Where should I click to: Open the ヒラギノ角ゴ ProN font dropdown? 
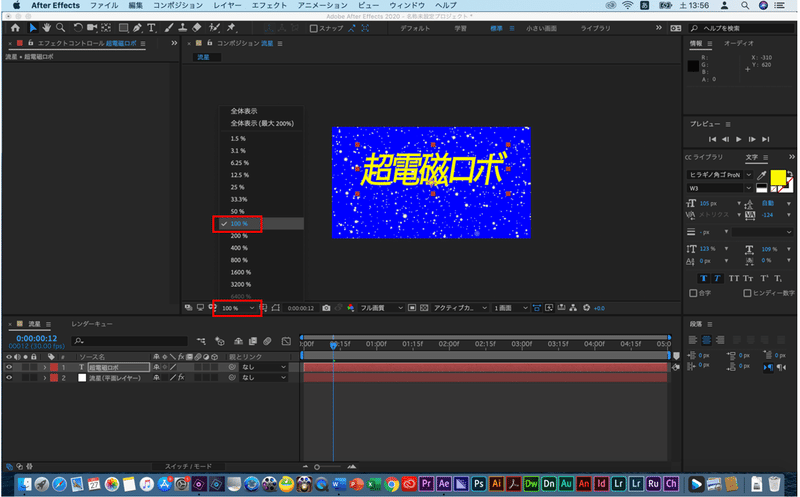pyautogui.click(x=719, y=175)
